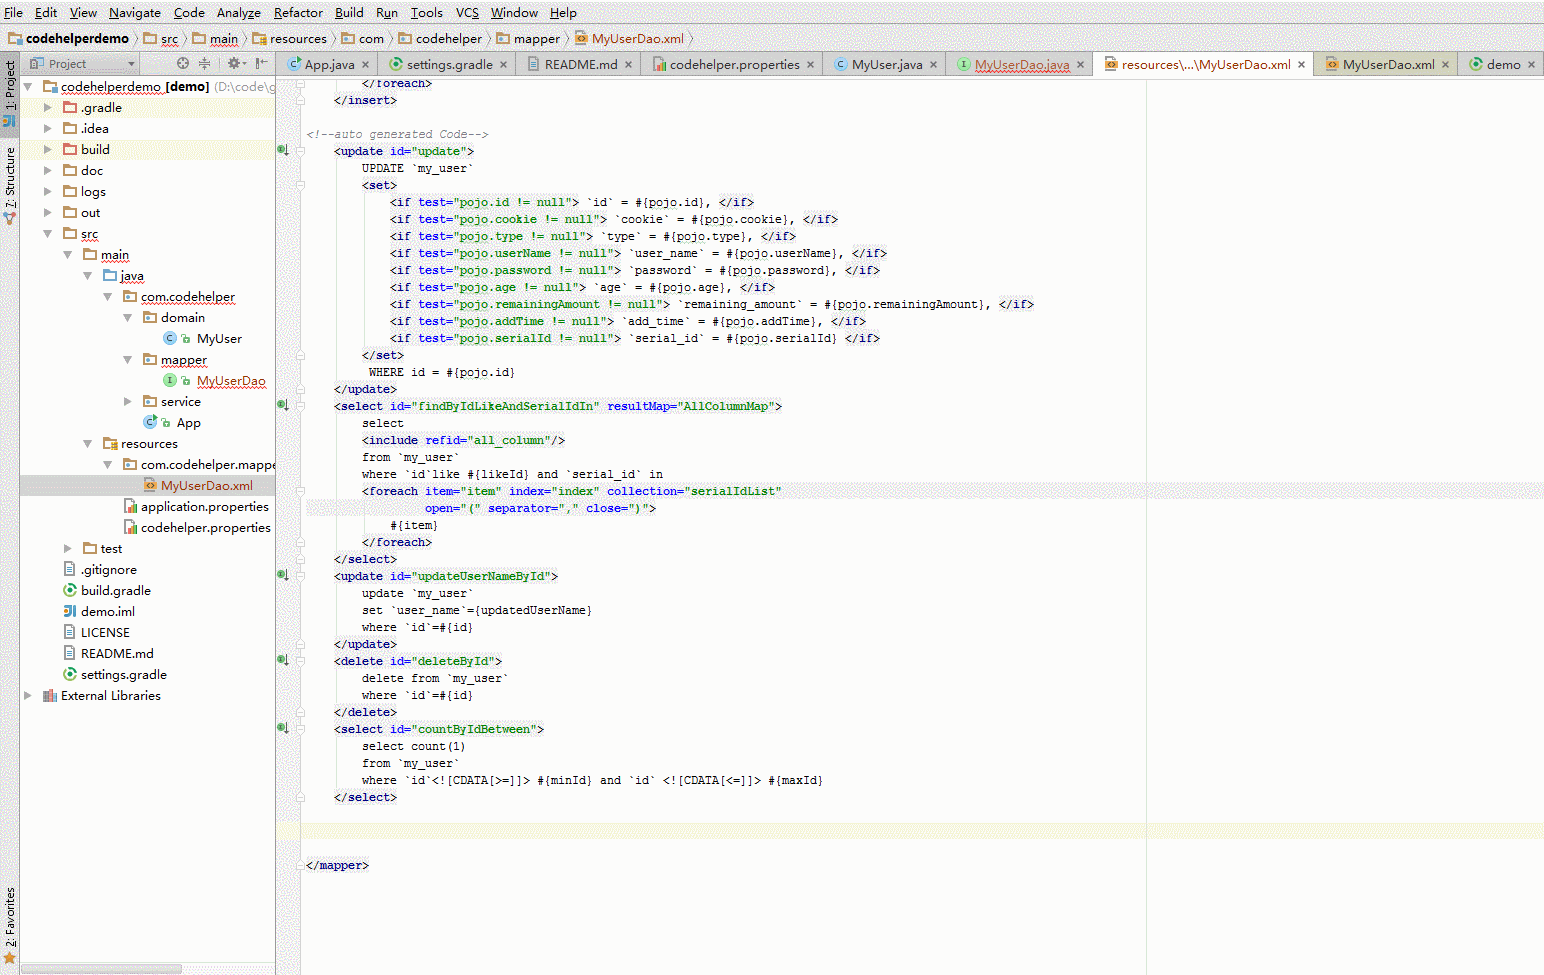Collapse the update block with gutter arrow
This screenshot has height=975, width=1544.
click(x=299, y=151)
